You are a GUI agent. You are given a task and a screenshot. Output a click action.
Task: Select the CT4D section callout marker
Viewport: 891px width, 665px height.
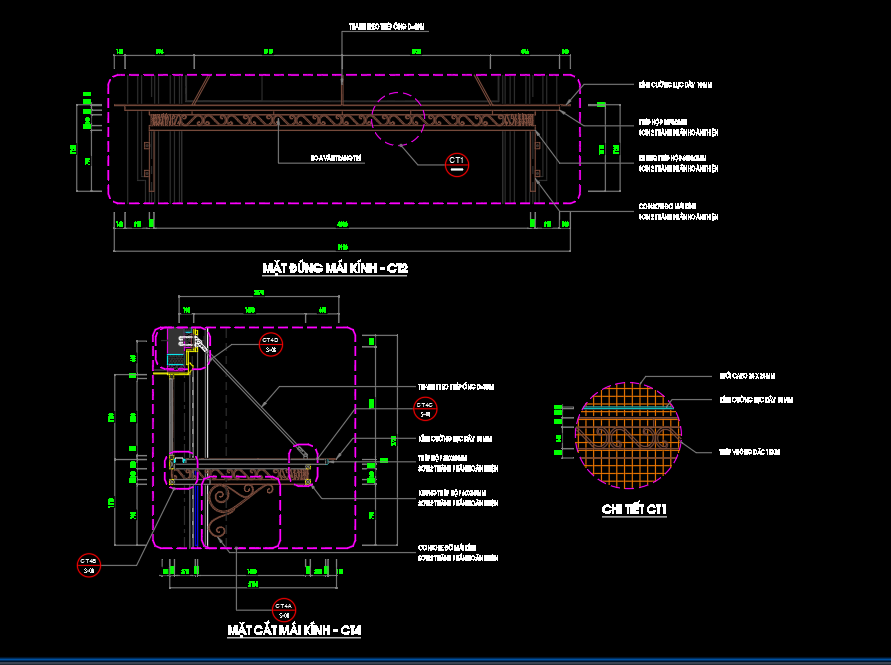(x=270, y=345)
